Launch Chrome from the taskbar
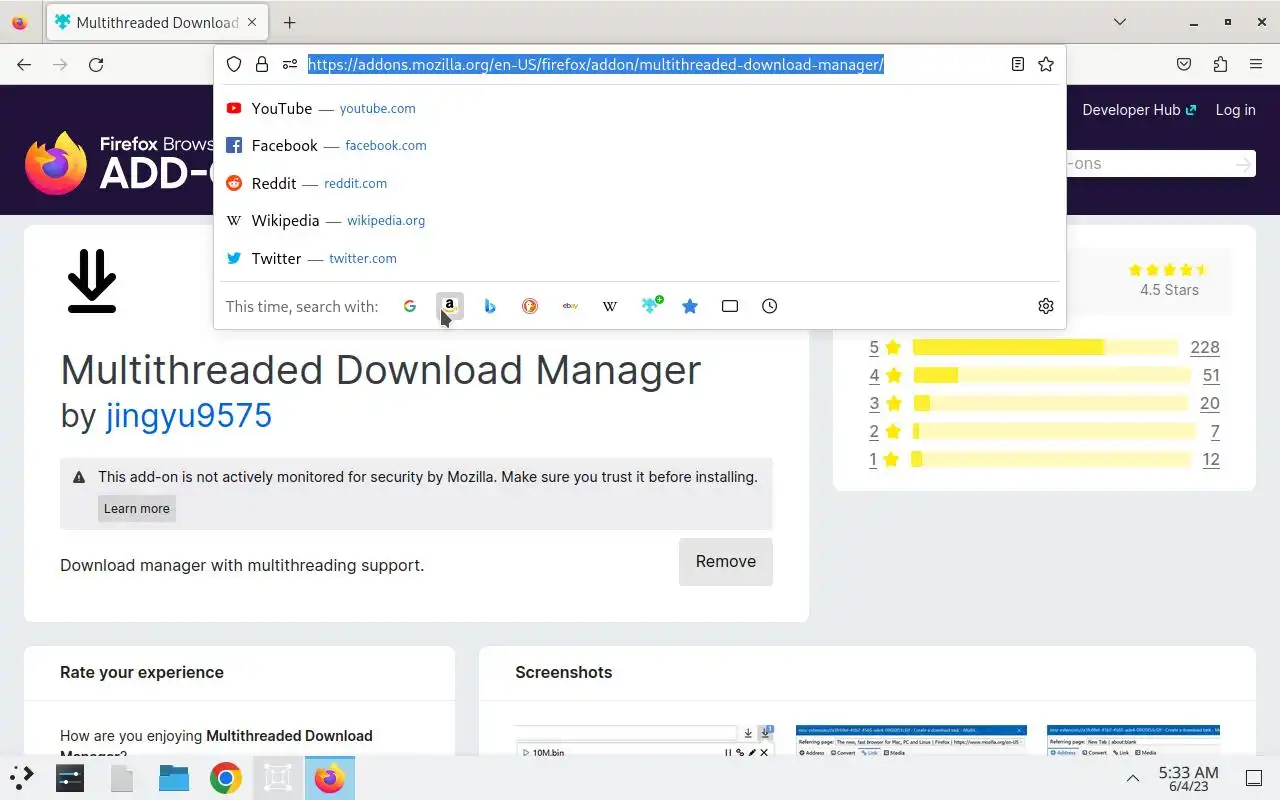The width and height of the screenshot is (1280, 800). [226, 777]
